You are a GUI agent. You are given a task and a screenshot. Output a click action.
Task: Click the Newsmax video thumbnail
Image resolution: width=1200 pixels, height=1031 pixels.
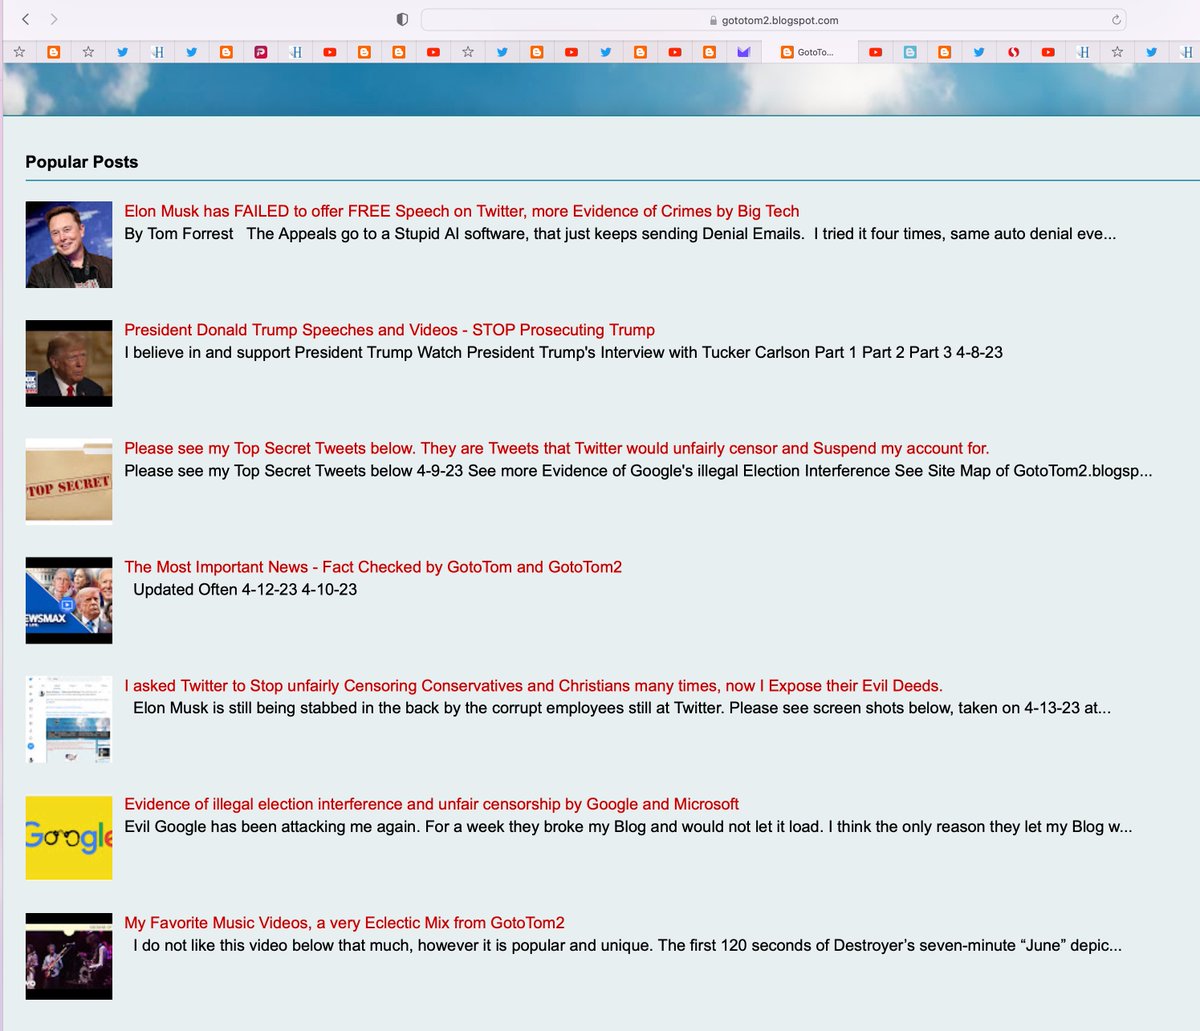pos(69,600)
